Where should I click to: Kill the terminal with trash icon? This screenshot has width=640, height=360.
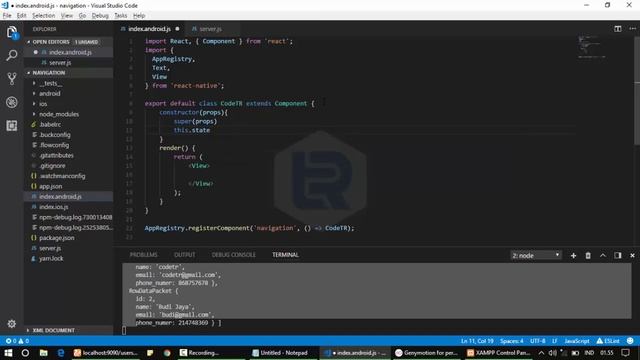(x=588, y=256)
